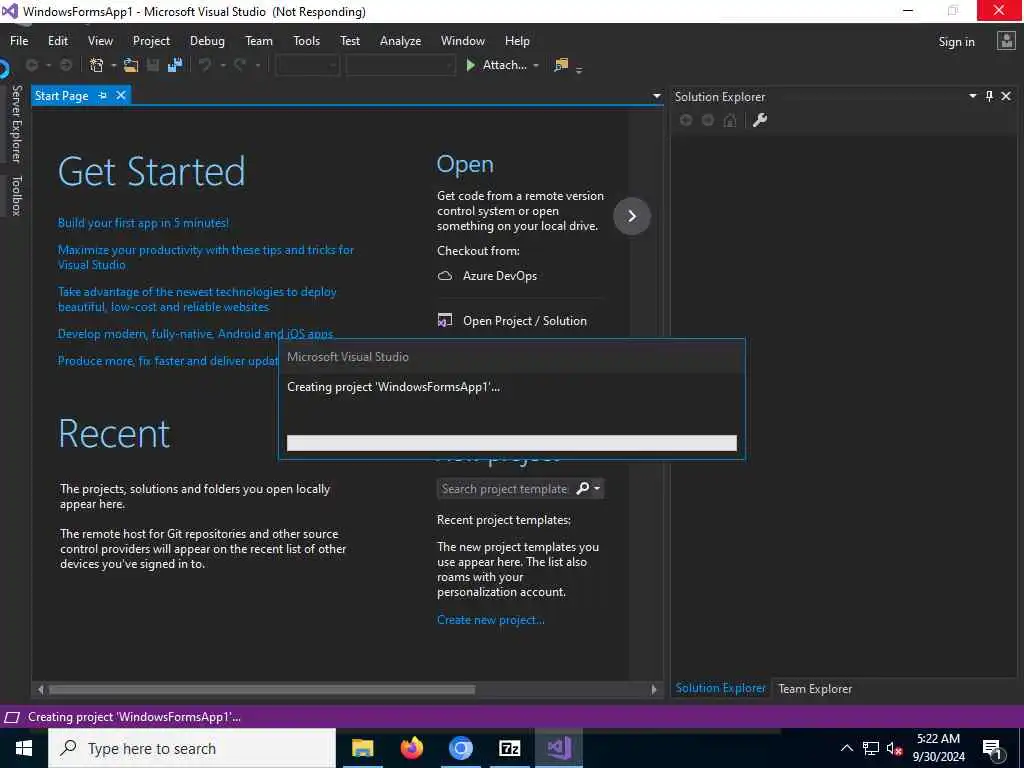Open the Toolbox side tab

pos(16,195)
